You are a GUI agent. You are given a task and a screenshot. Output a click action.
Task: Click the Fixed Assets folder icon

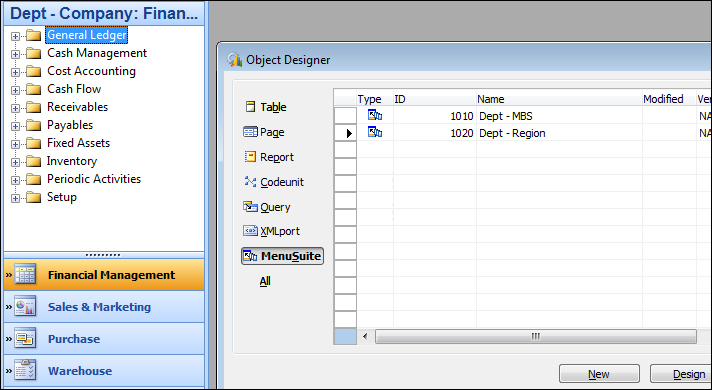34,143
